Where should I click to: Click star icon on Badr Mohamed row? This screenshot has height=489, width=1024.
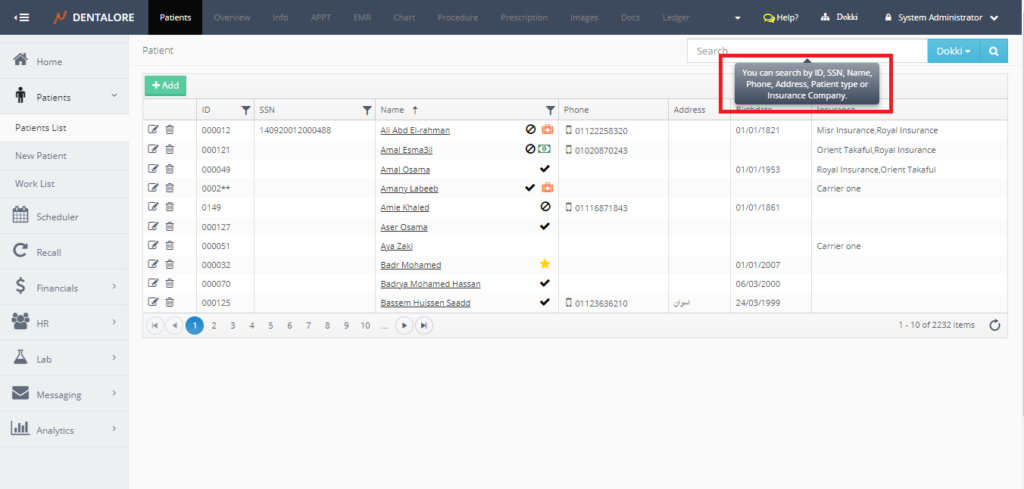545,264
